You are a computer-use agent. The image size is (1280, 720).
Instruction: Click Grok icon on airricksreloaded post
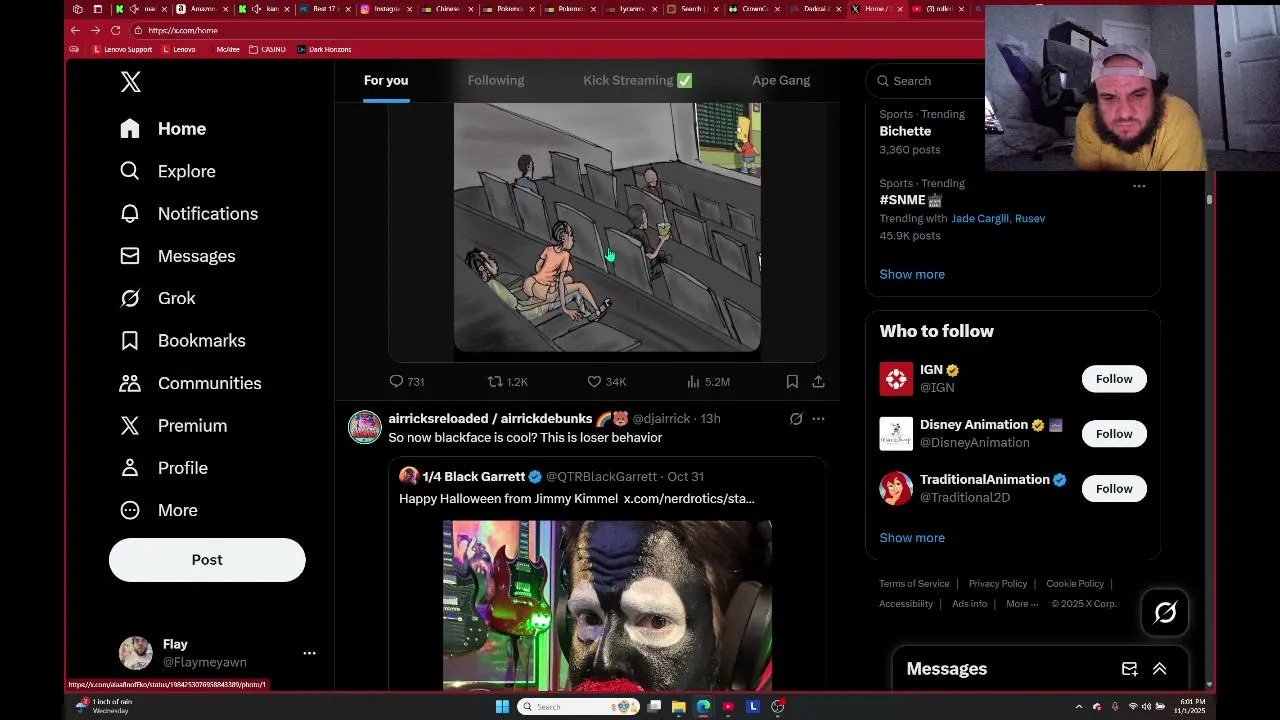tap(796, 419)
